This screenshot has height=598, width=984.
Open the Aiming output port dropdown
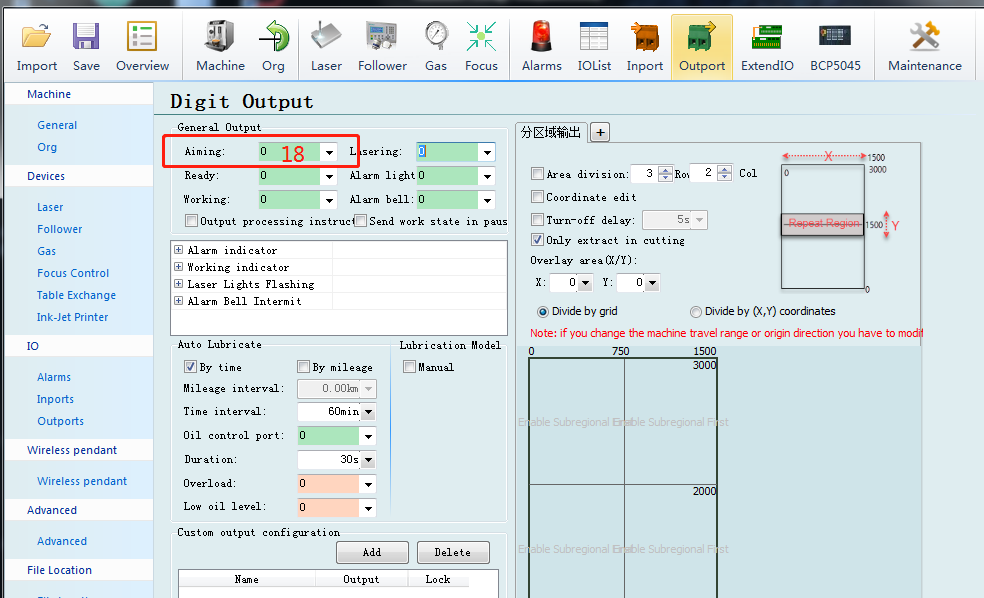click(329, 152)
